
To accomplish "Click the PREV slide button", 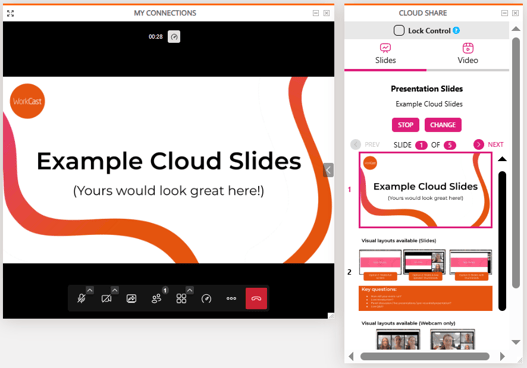I will click(365, 145).
